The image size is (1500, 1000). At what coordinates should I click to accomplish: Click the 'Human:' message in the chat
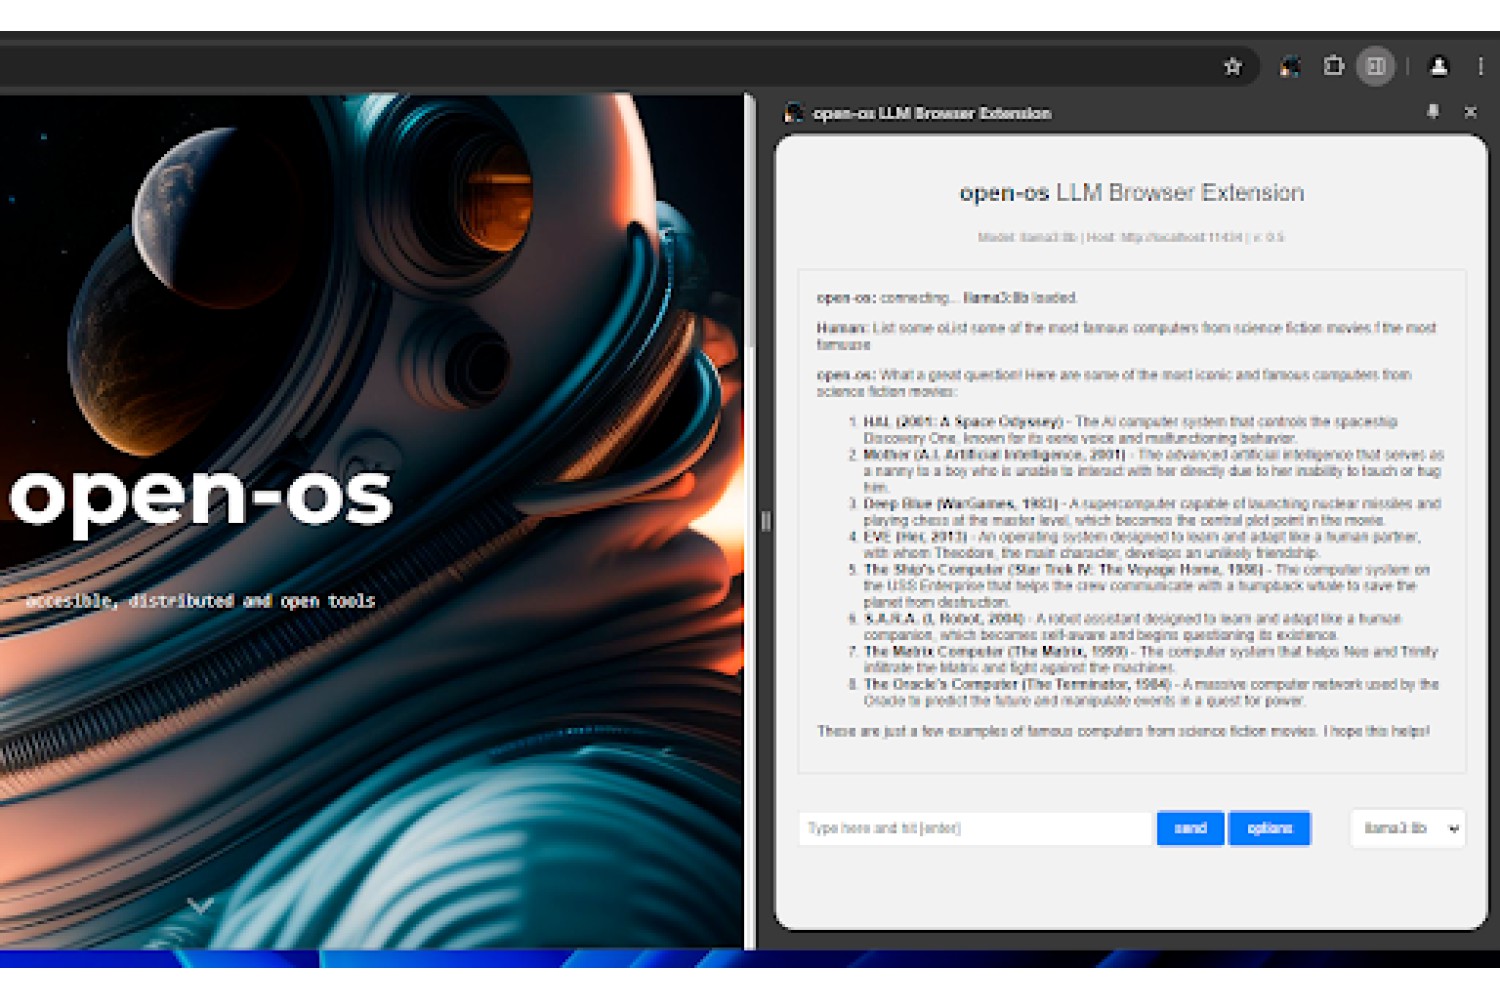pos(1127,336)
